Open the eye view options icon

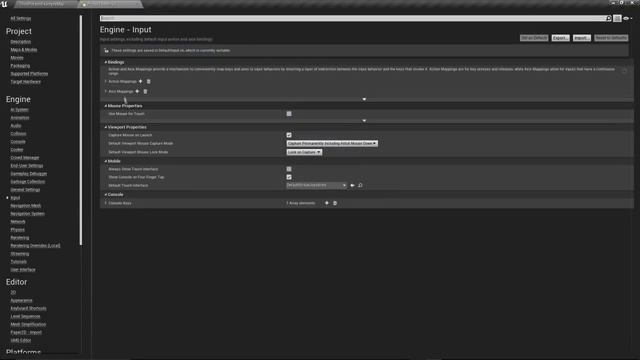click(x=627, y=18)
